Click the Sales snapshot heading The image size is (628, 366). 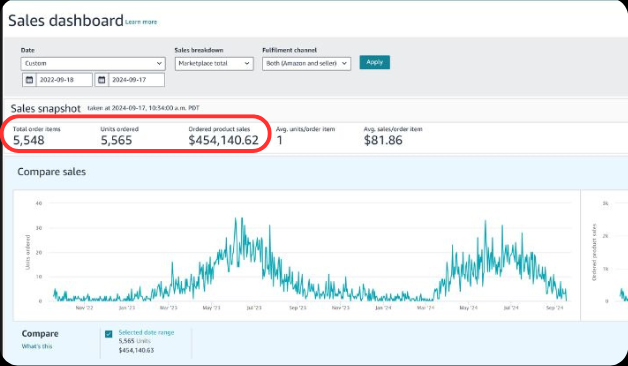point(46,109)
